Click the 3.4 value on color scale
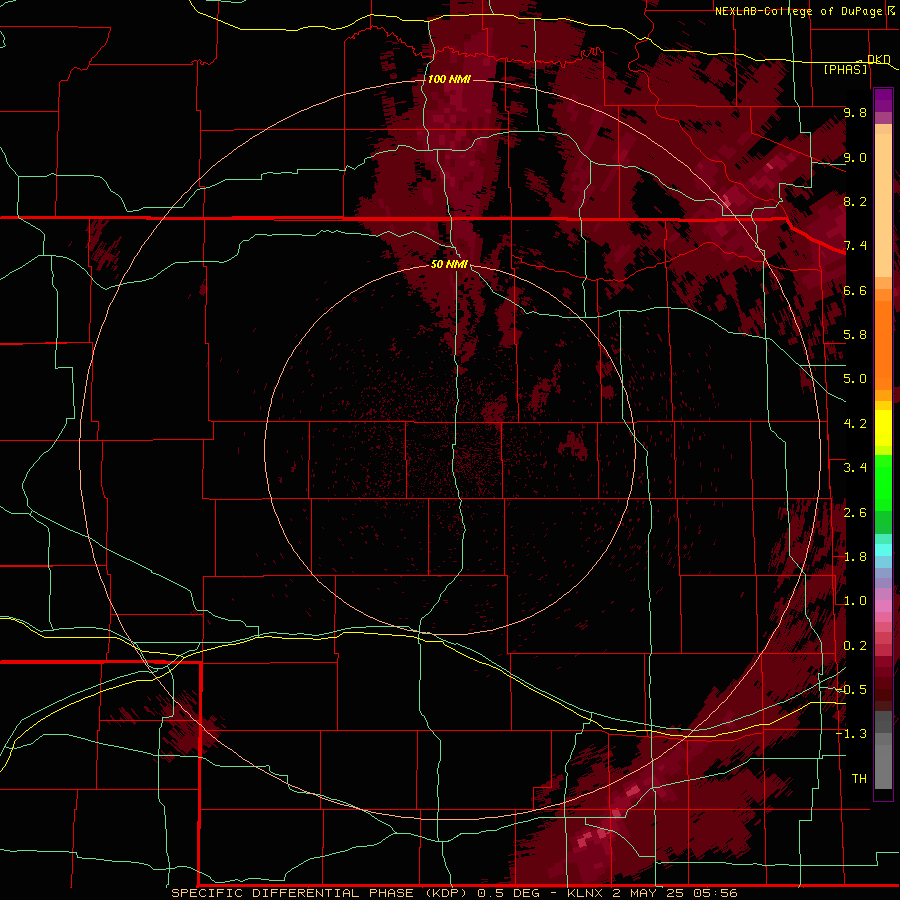 click(x=855, y=468)
